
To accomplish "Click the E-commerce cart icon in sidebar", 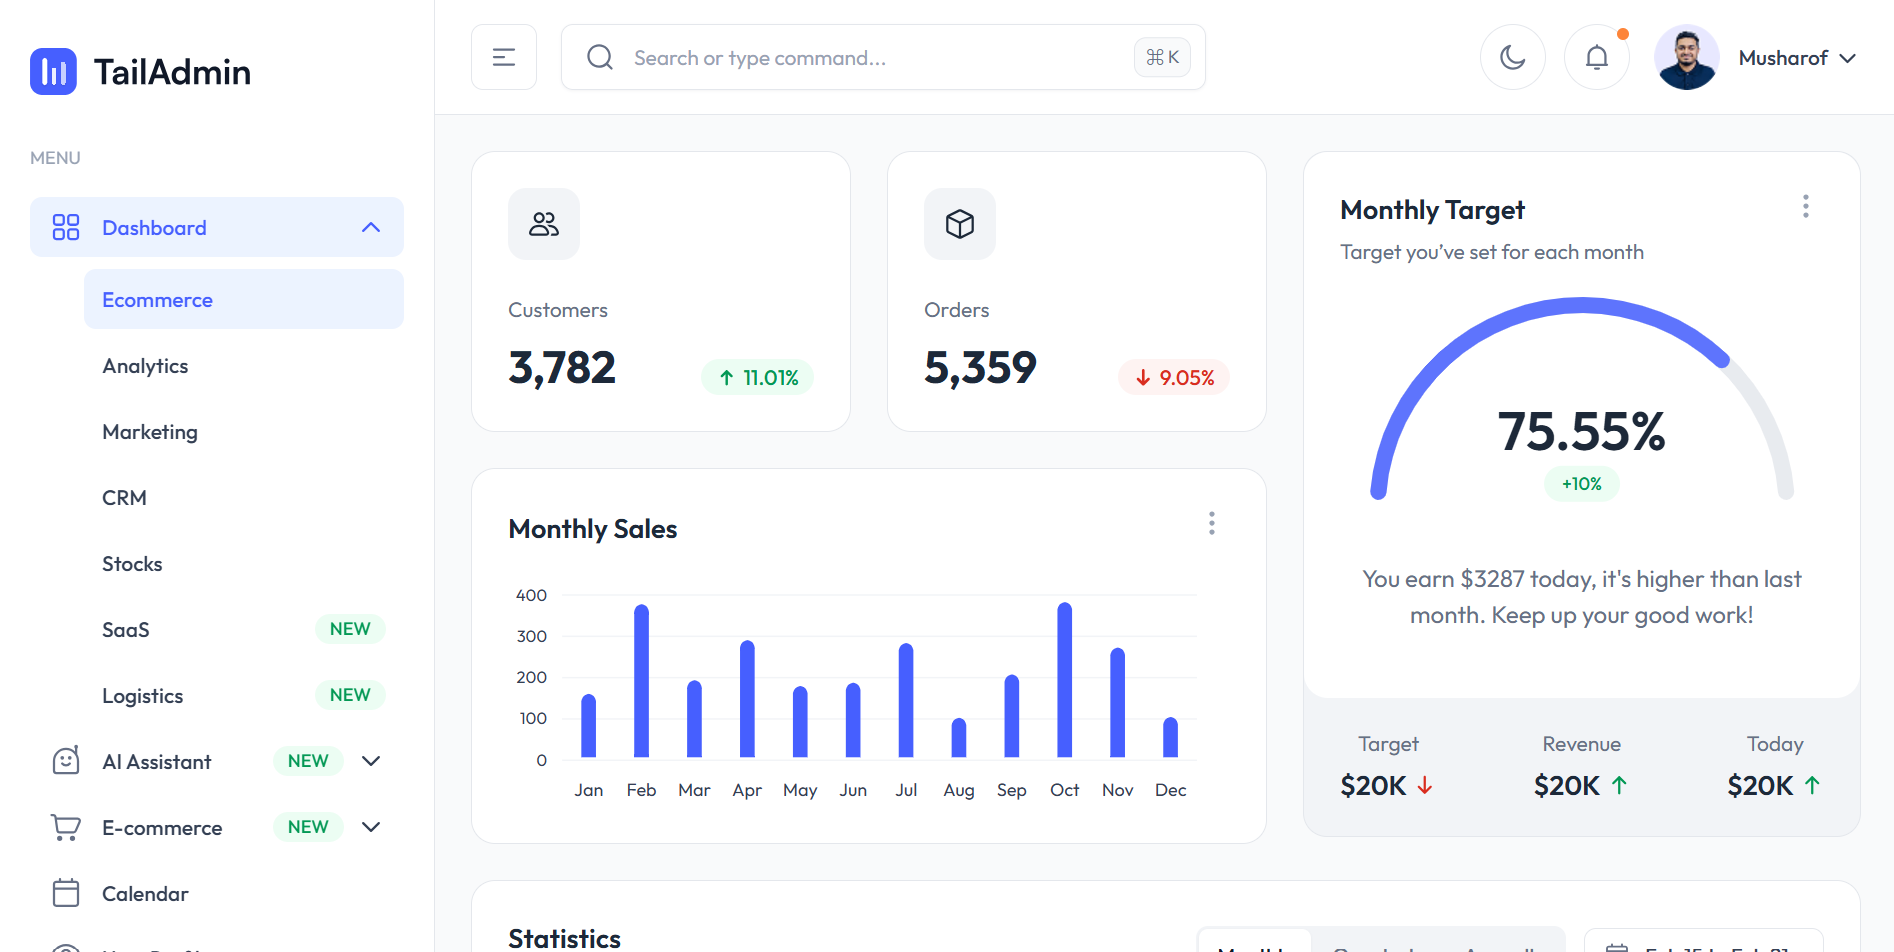I will point(65,827).
